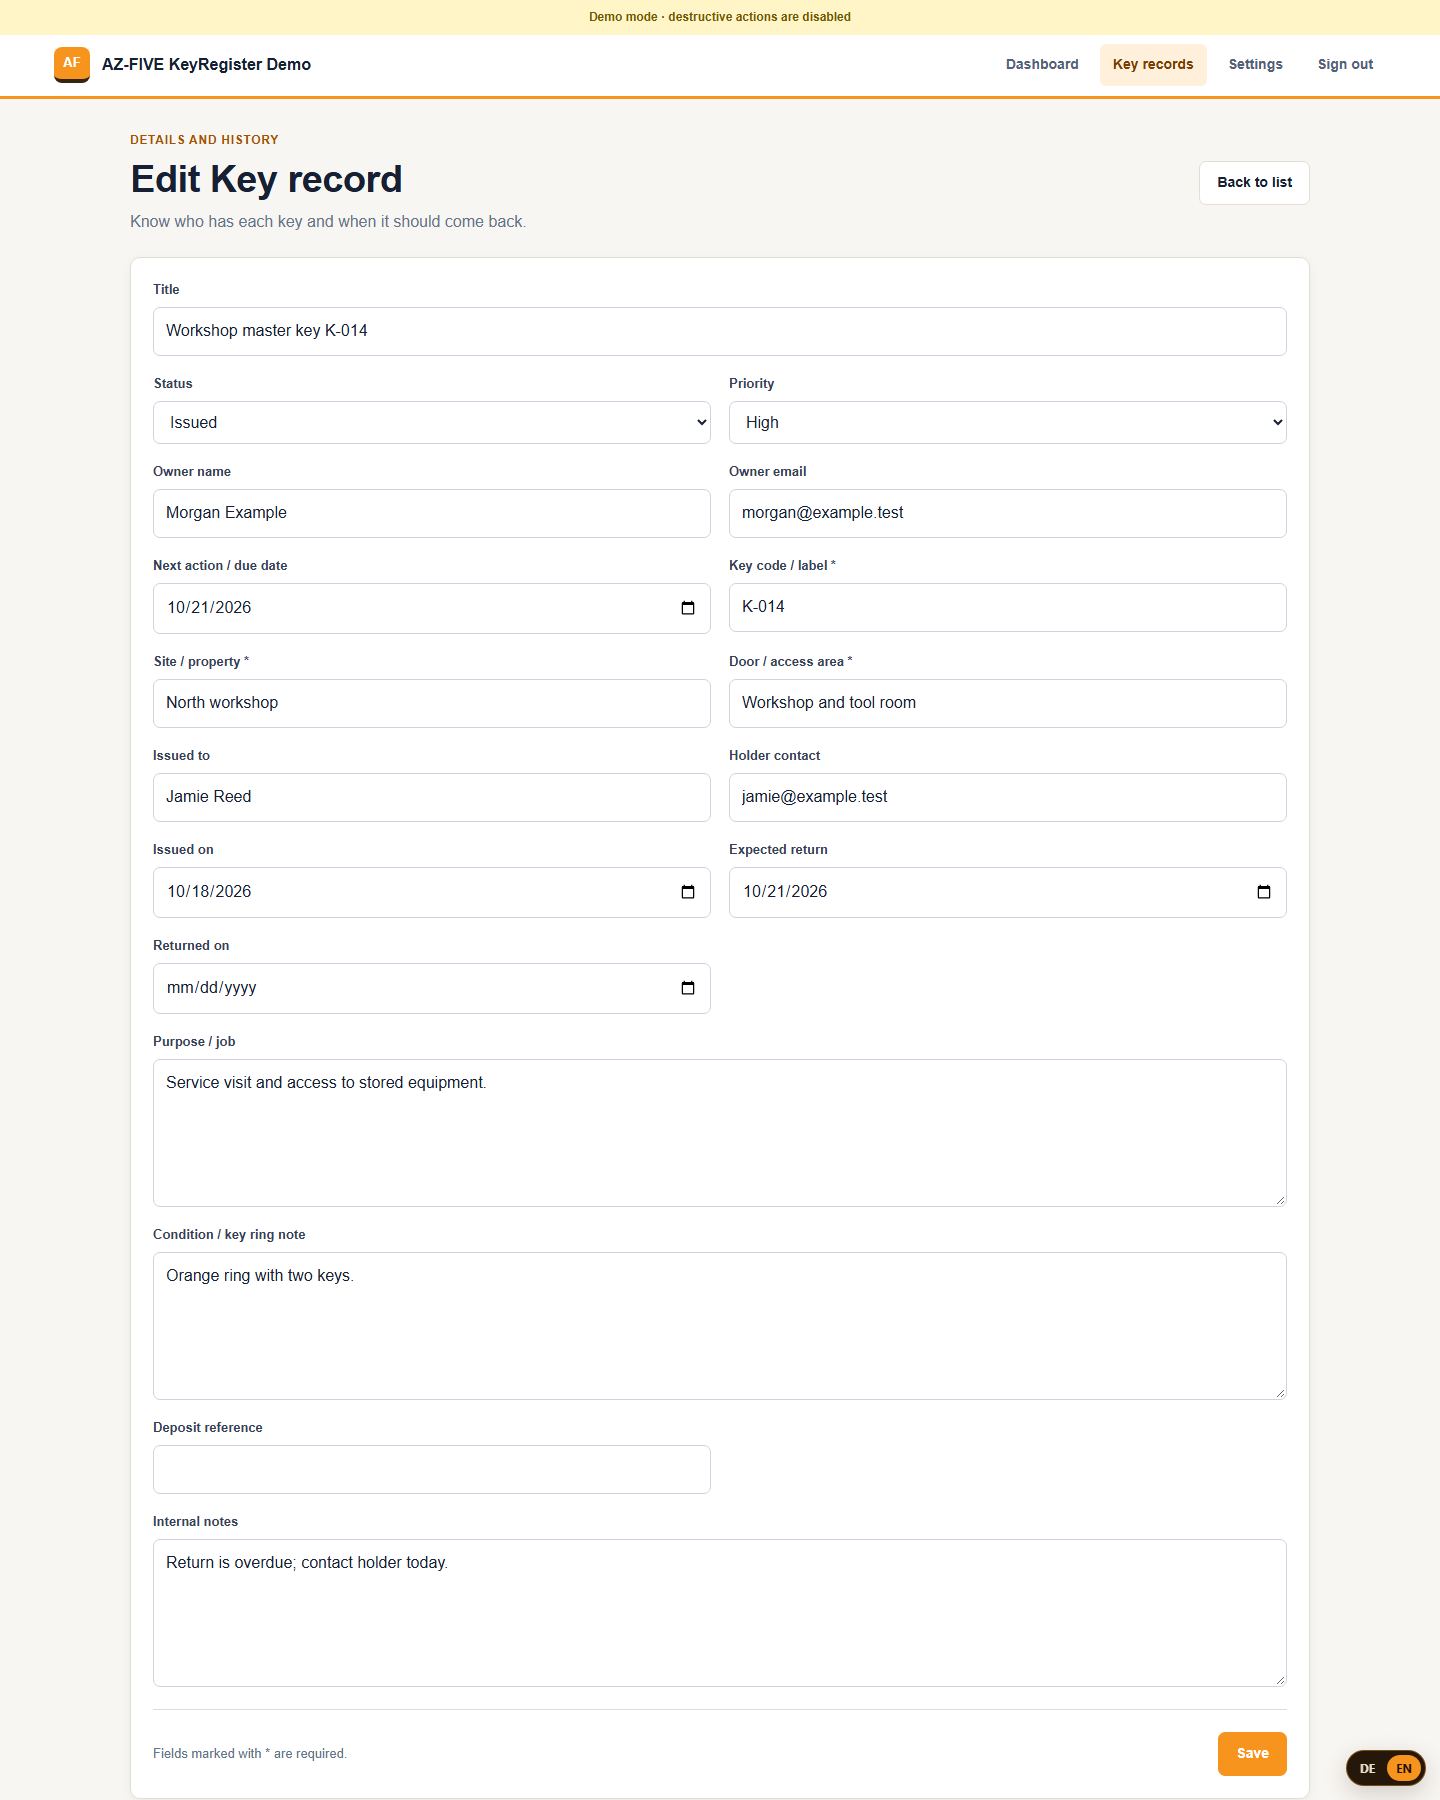Open the calendar picker for Expected return
This screenshot has height=1800, width=1440.
coord(1264,892)
